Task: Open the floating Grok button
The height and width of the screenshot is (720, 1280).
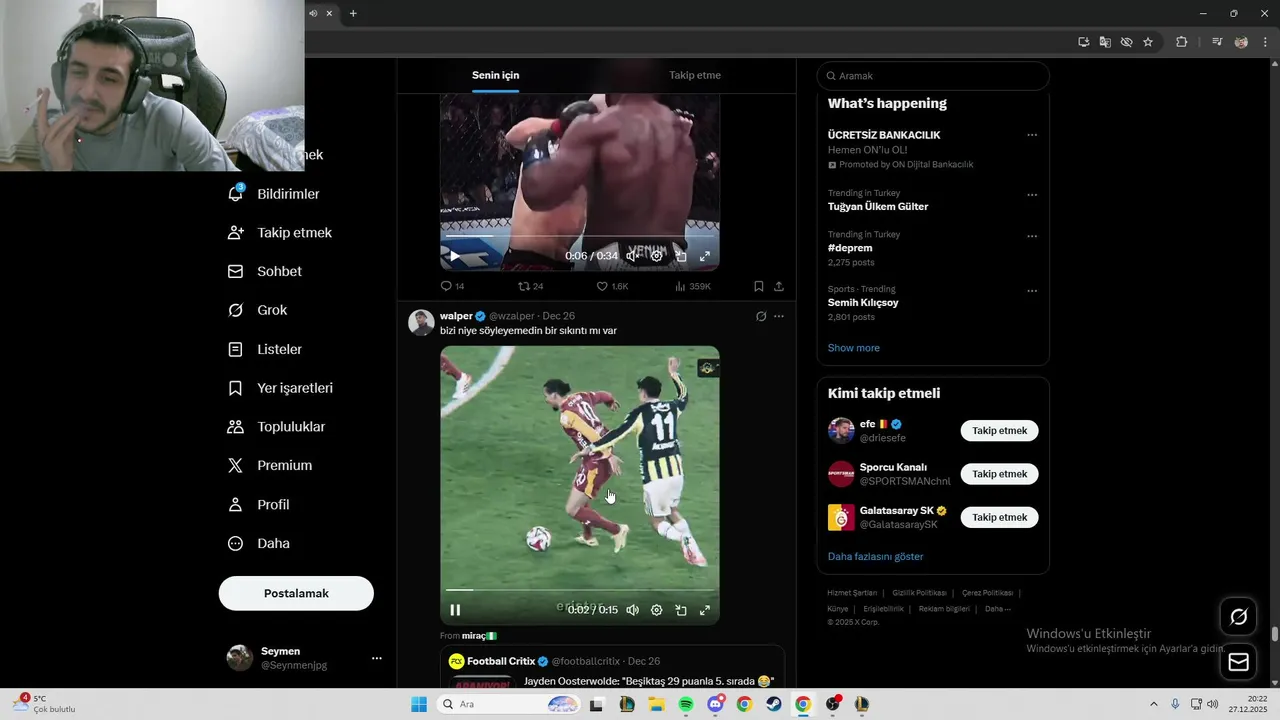Action: 1238,617
